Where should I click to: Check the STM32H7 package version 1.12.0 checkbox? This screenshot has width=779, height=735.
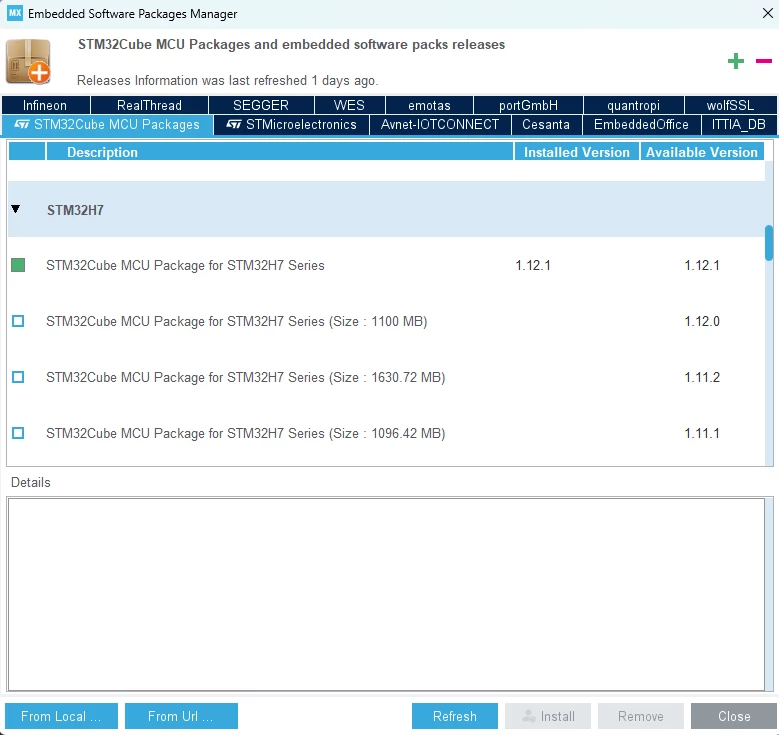coord(18,321)
